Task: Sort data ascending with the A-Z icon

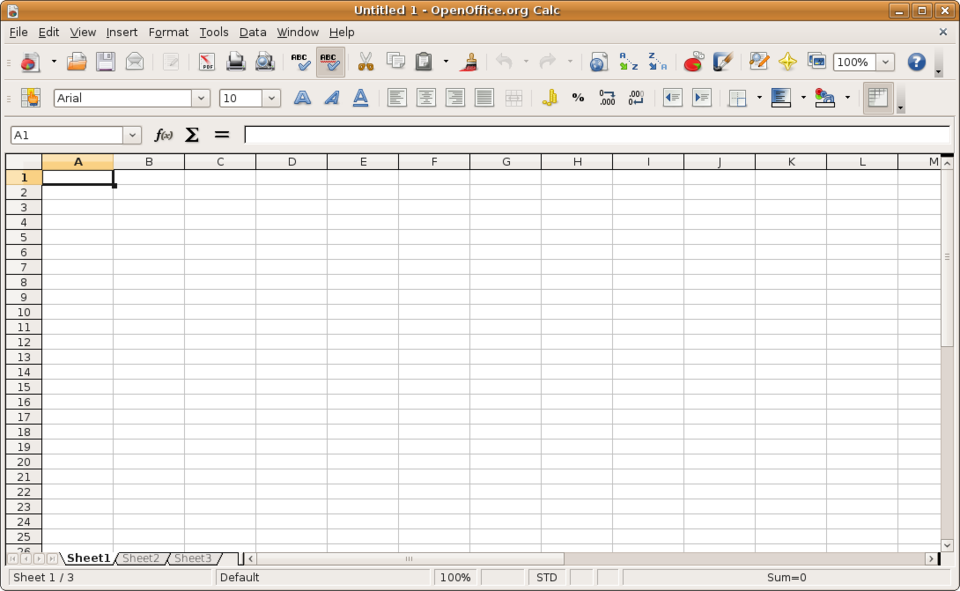Action: coord(628,61)
